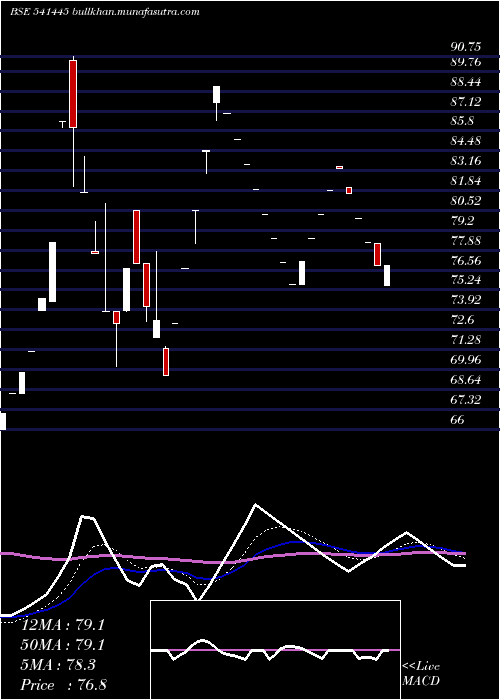Select the 85.8 price axis label

click(462, 121)
